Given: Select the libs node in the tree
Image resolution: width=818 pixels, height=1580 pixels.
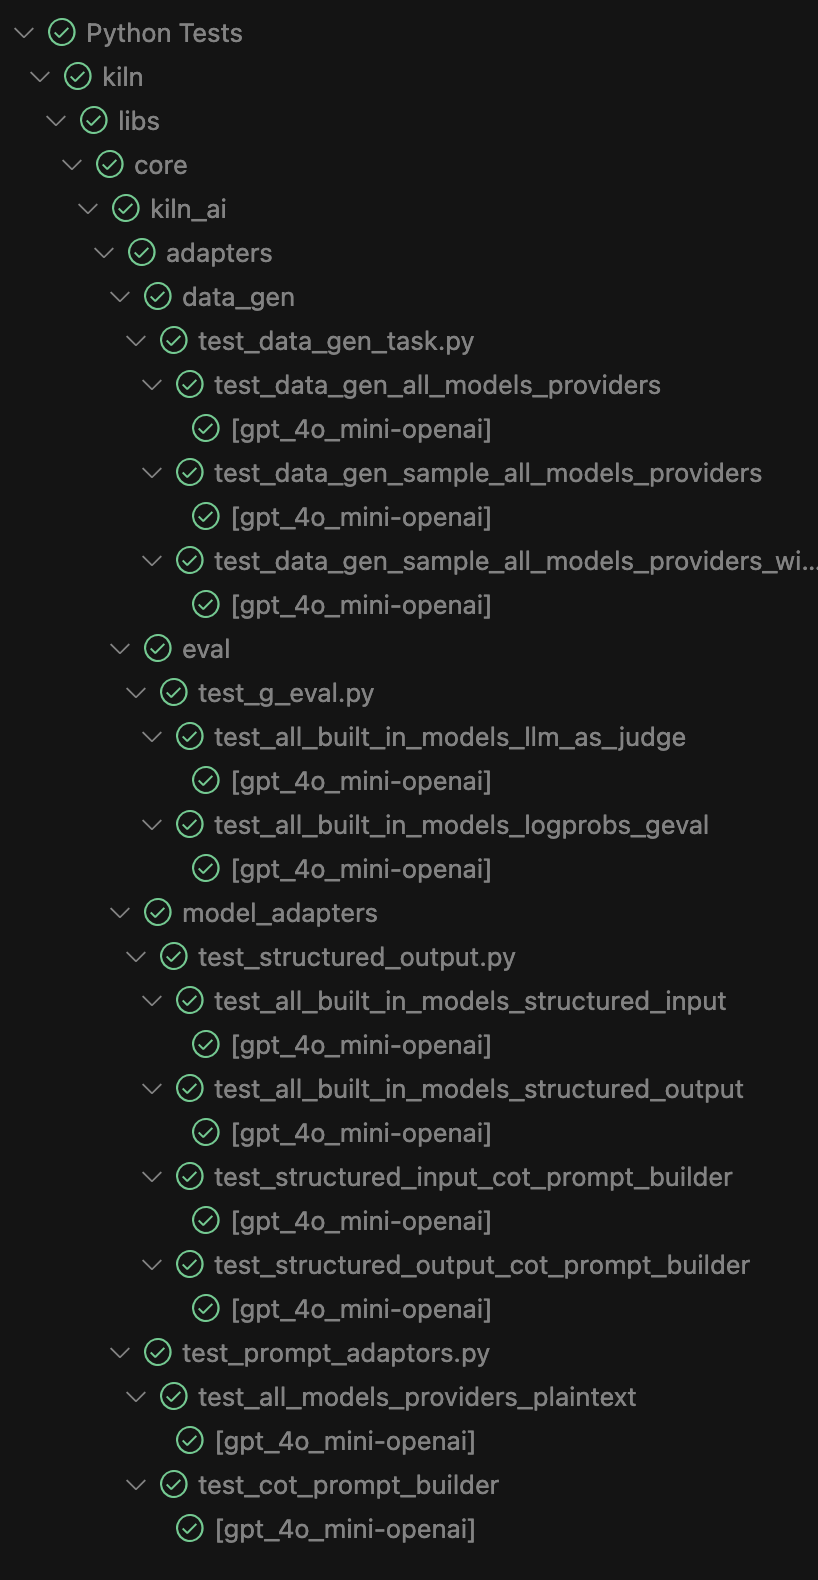Looking at the screenshot, I should (141, 120).
